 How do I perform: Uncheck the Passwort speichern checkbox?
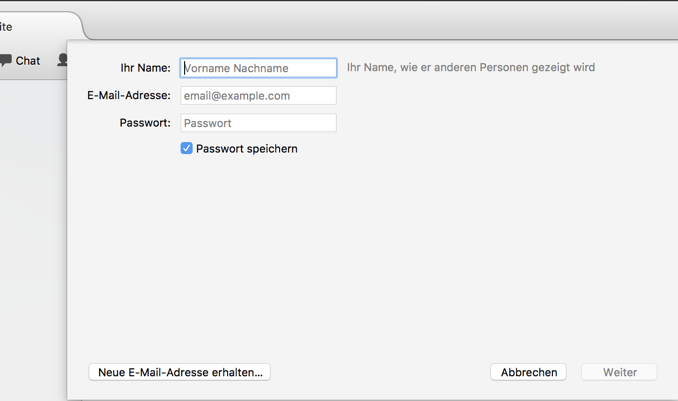186,148
